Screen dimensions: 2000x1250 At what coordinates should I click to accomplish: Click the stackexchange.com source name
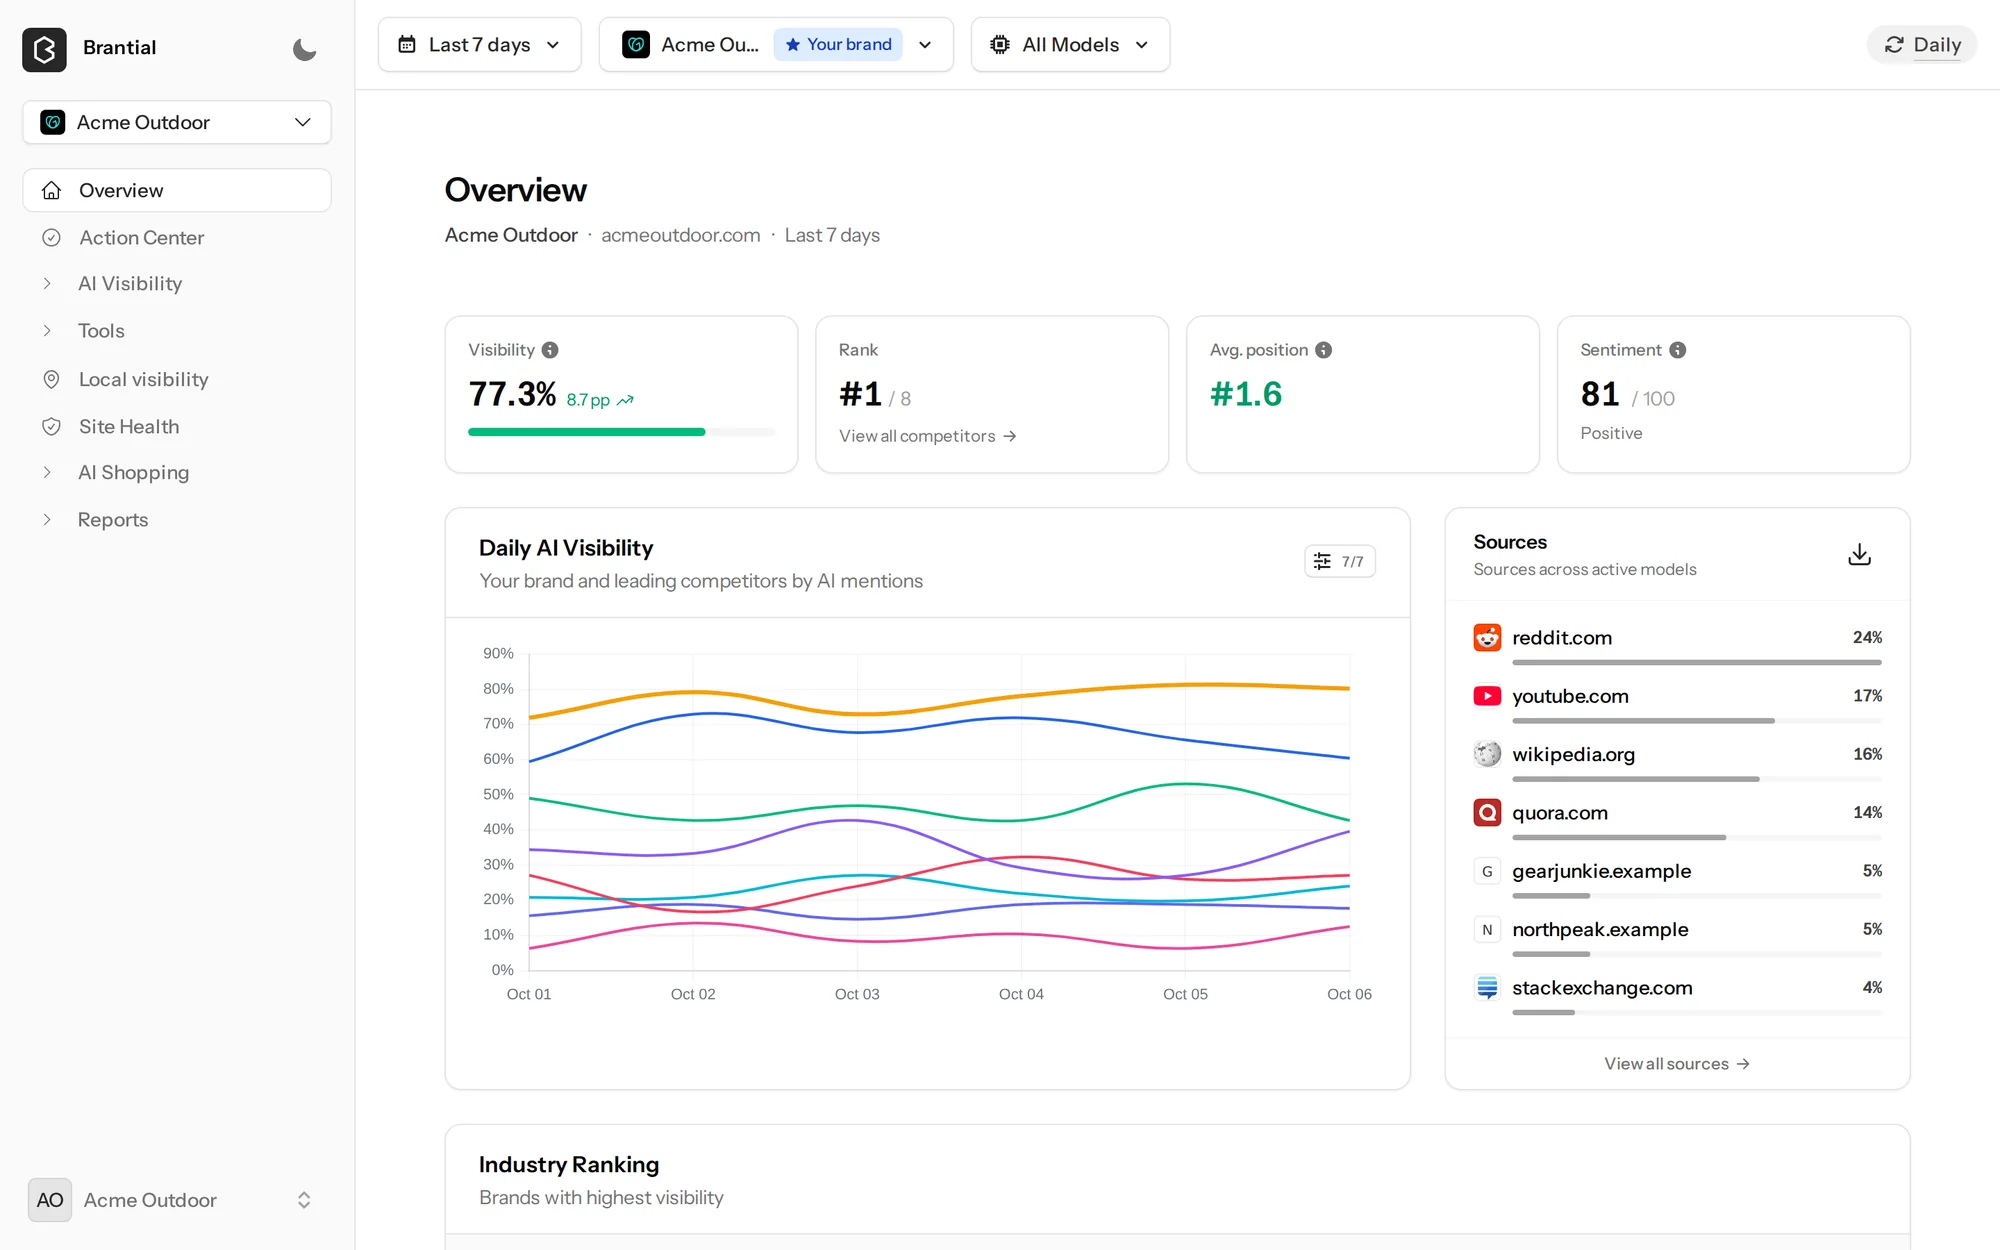pyautogui.click(x=1602, y=988)
